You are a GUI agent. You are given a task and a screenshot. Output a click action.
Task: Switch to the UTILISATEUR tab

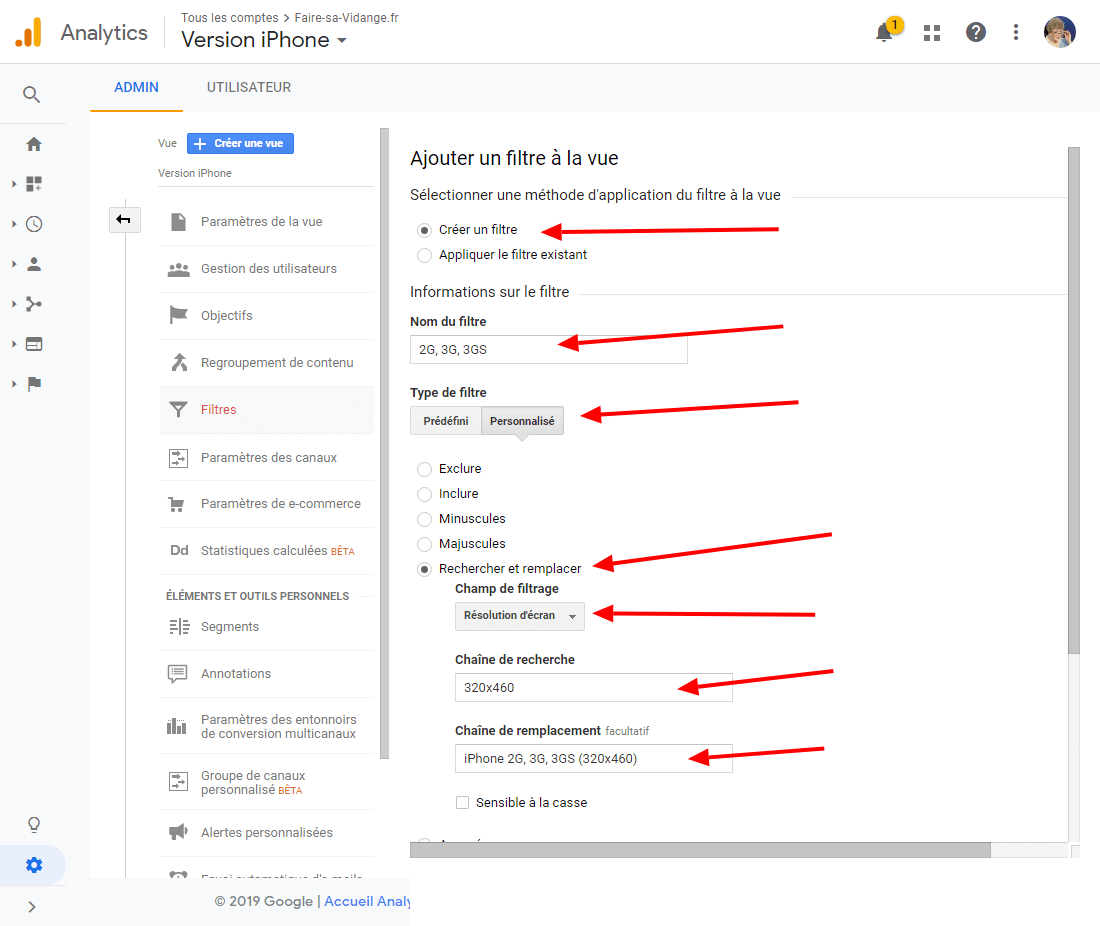248,88
